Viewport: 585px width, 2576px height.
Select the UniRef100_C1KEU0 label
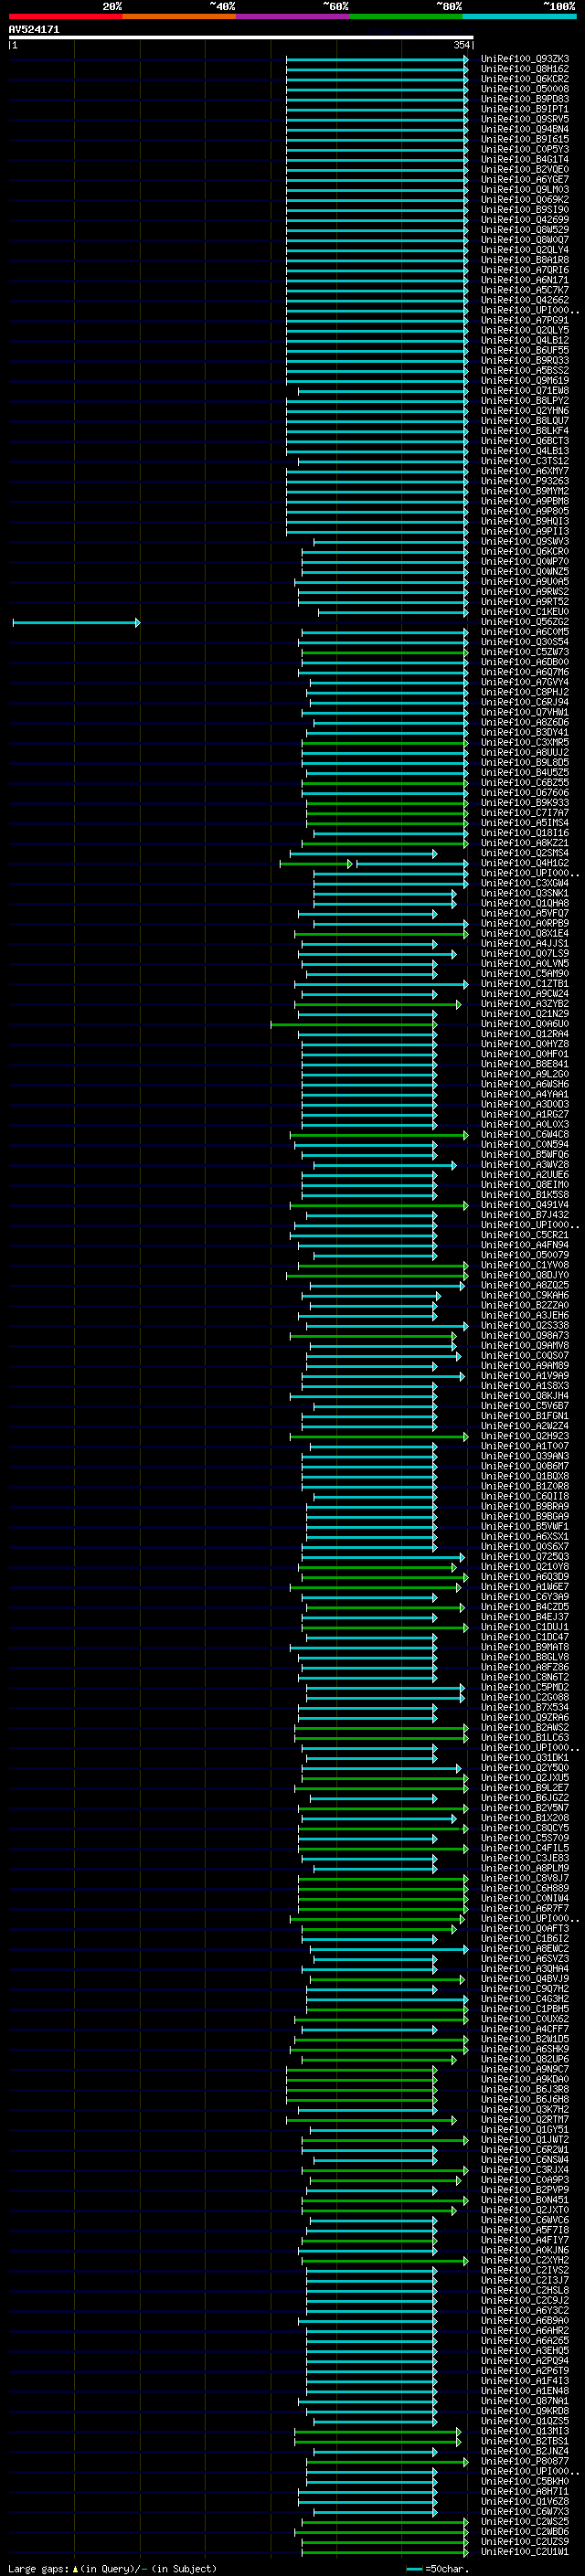click(524, 612)
